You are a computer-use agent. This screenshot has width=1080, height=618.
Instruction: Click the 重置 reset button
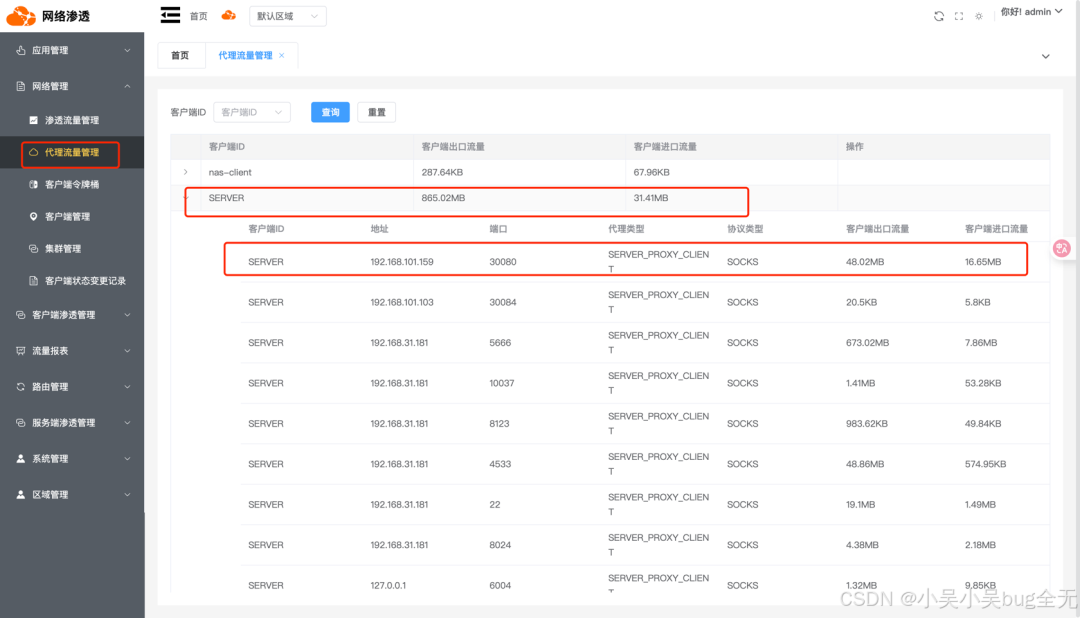coord(376,112)
